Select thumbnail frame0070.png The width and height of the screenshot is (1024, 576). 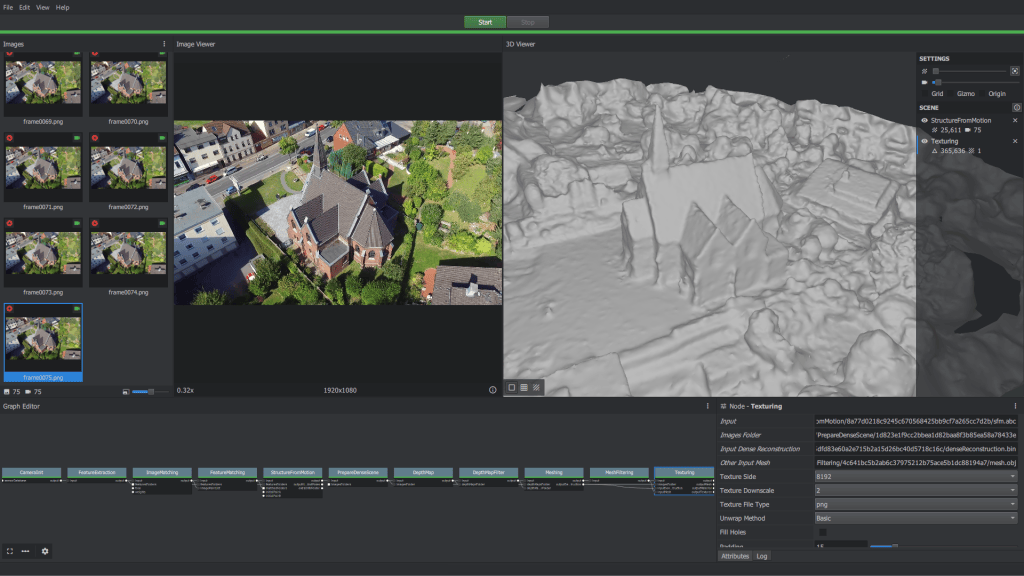click(x=128, y=88)
